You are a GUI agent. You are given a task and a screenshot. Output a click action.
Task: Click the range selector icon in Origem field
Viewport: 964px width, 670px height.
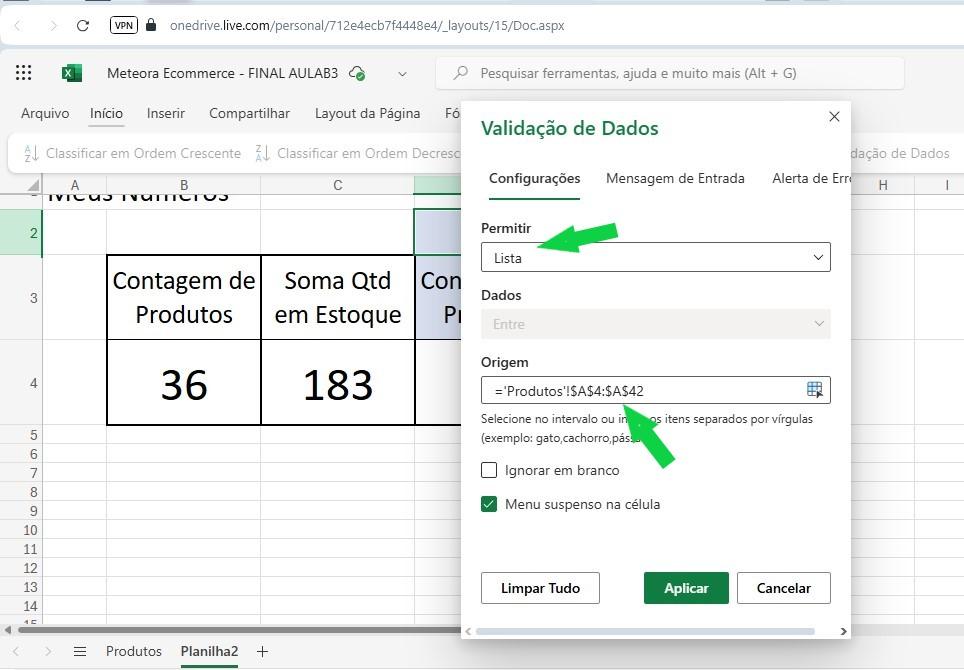coord(815,390)
